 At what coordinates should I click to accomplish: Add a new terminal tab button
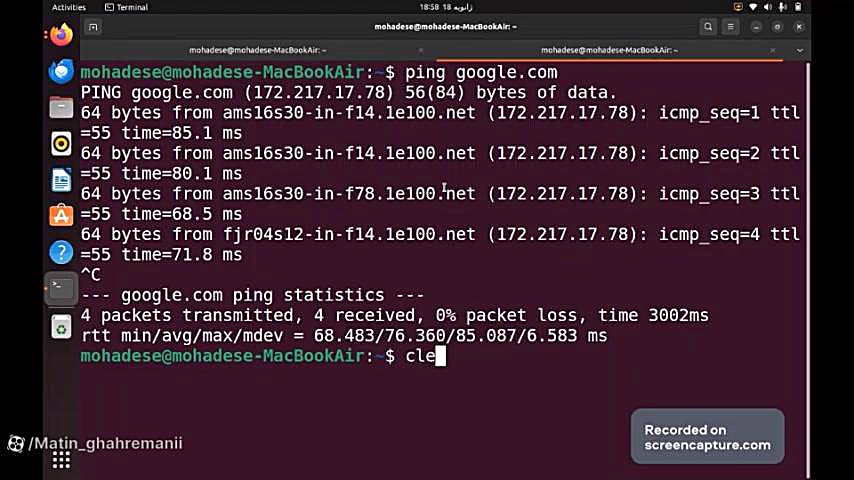[x=93, y=27]
